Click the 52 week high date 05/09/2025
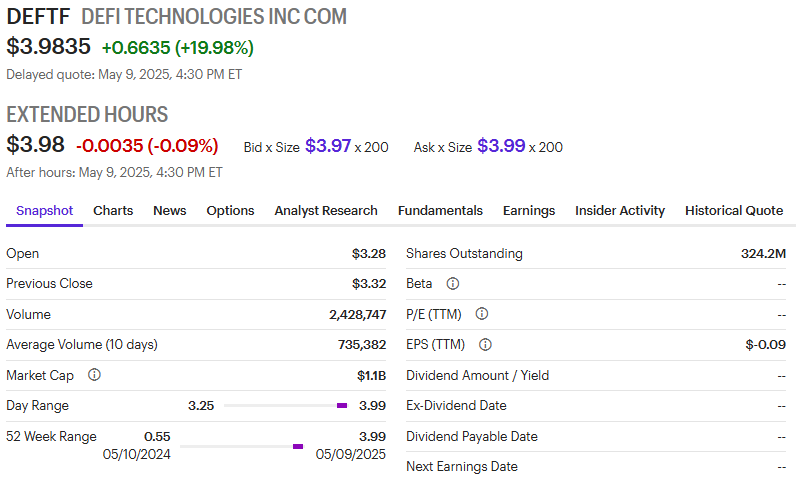 click(x=351, y=454)
